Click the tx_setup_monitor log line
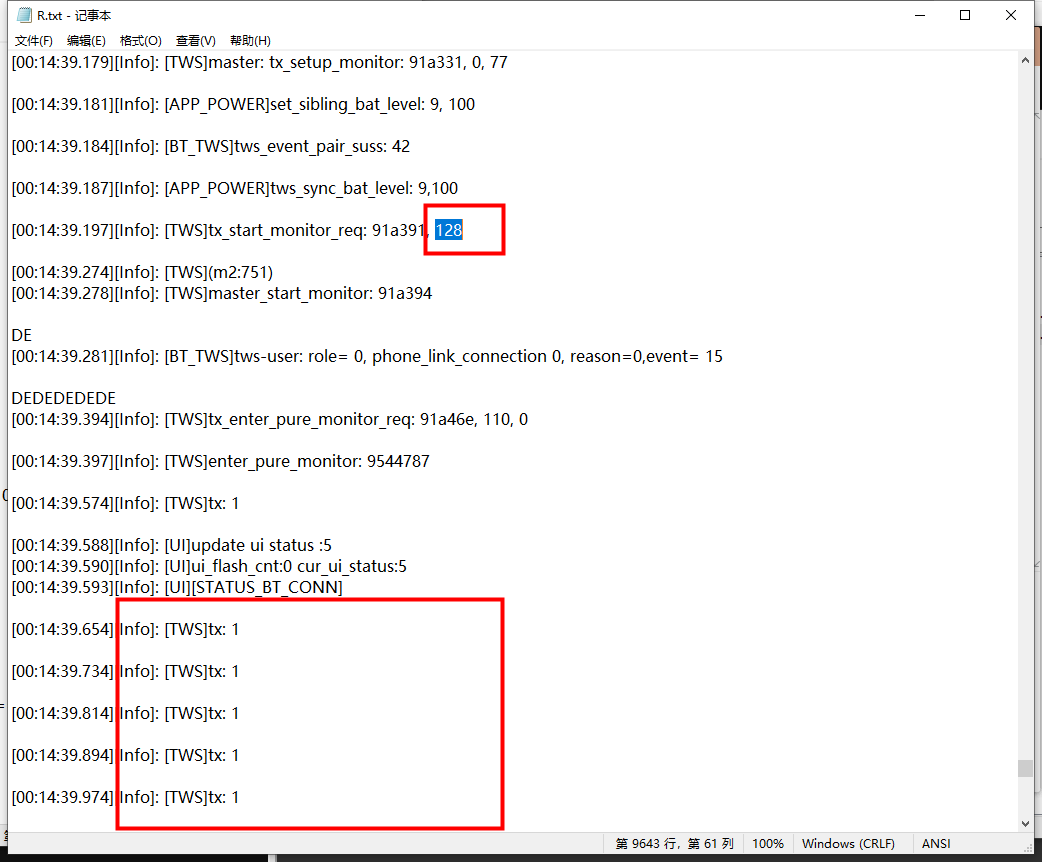Viewport: 1042px width, 862px height. (260, 62)
